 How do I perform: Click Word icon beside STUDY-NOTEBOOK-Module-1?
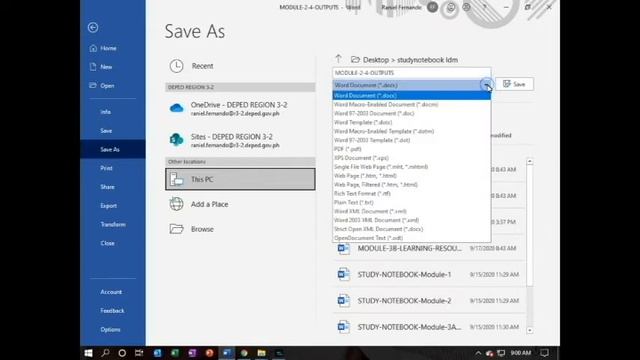click(344, 274)
